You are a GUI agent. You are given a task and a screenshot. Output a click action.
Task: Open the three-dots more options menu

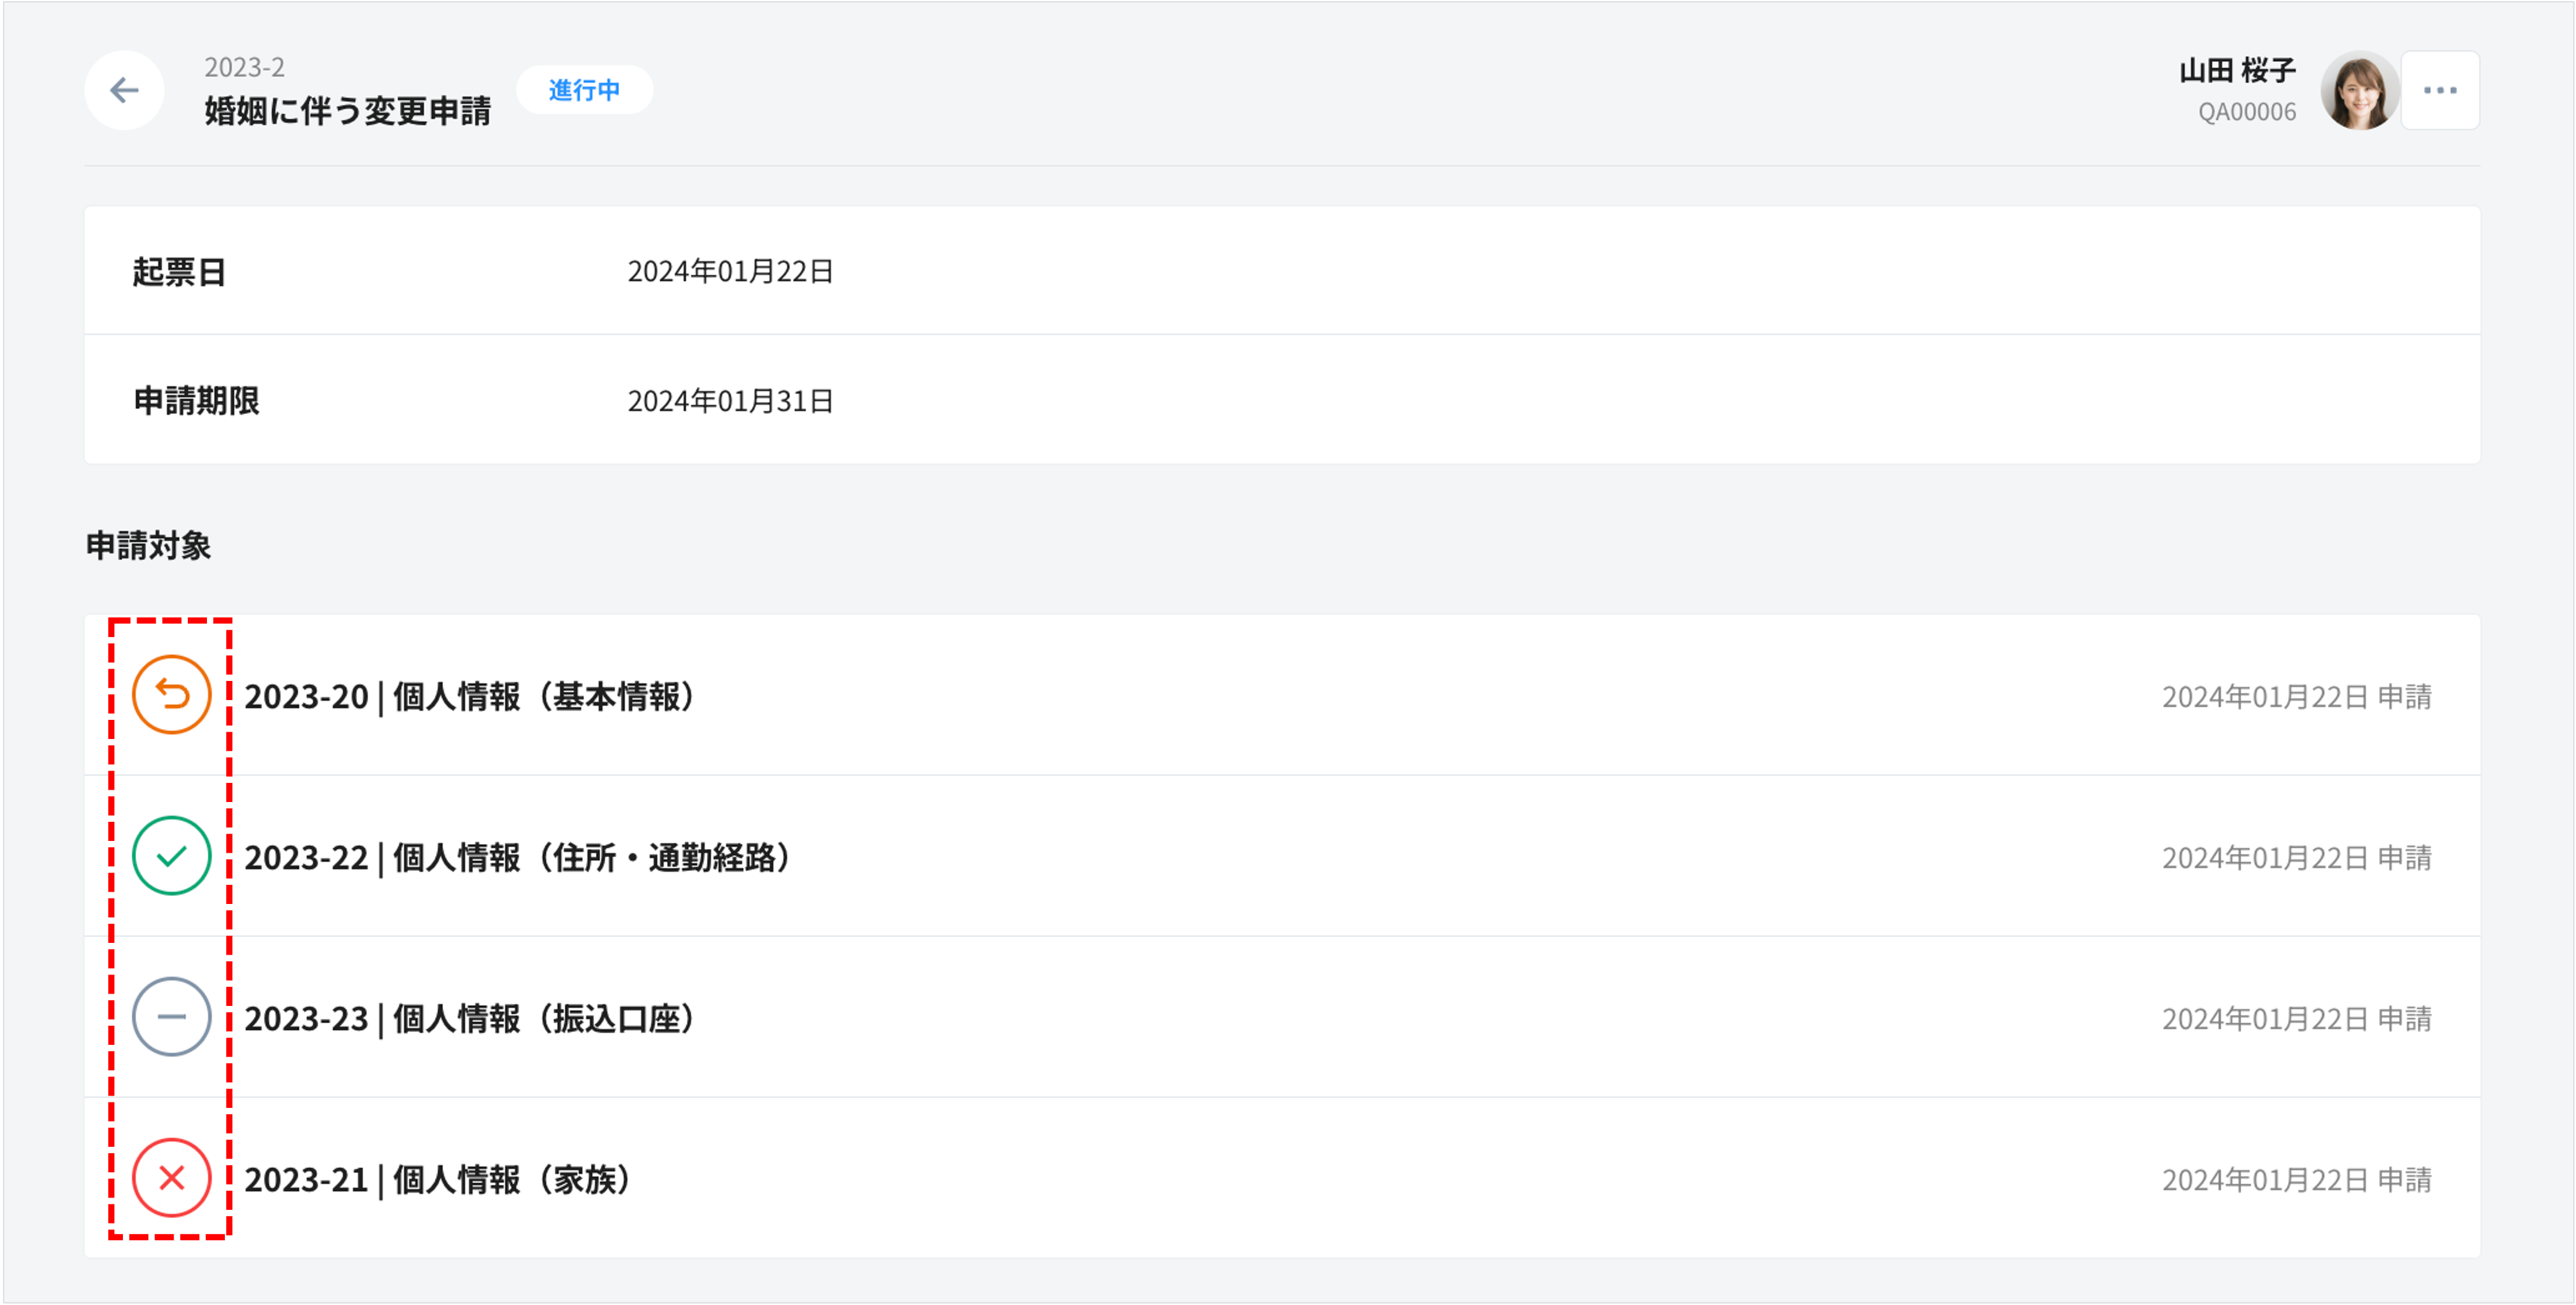pyautogui.click(x=2440, y=91)
